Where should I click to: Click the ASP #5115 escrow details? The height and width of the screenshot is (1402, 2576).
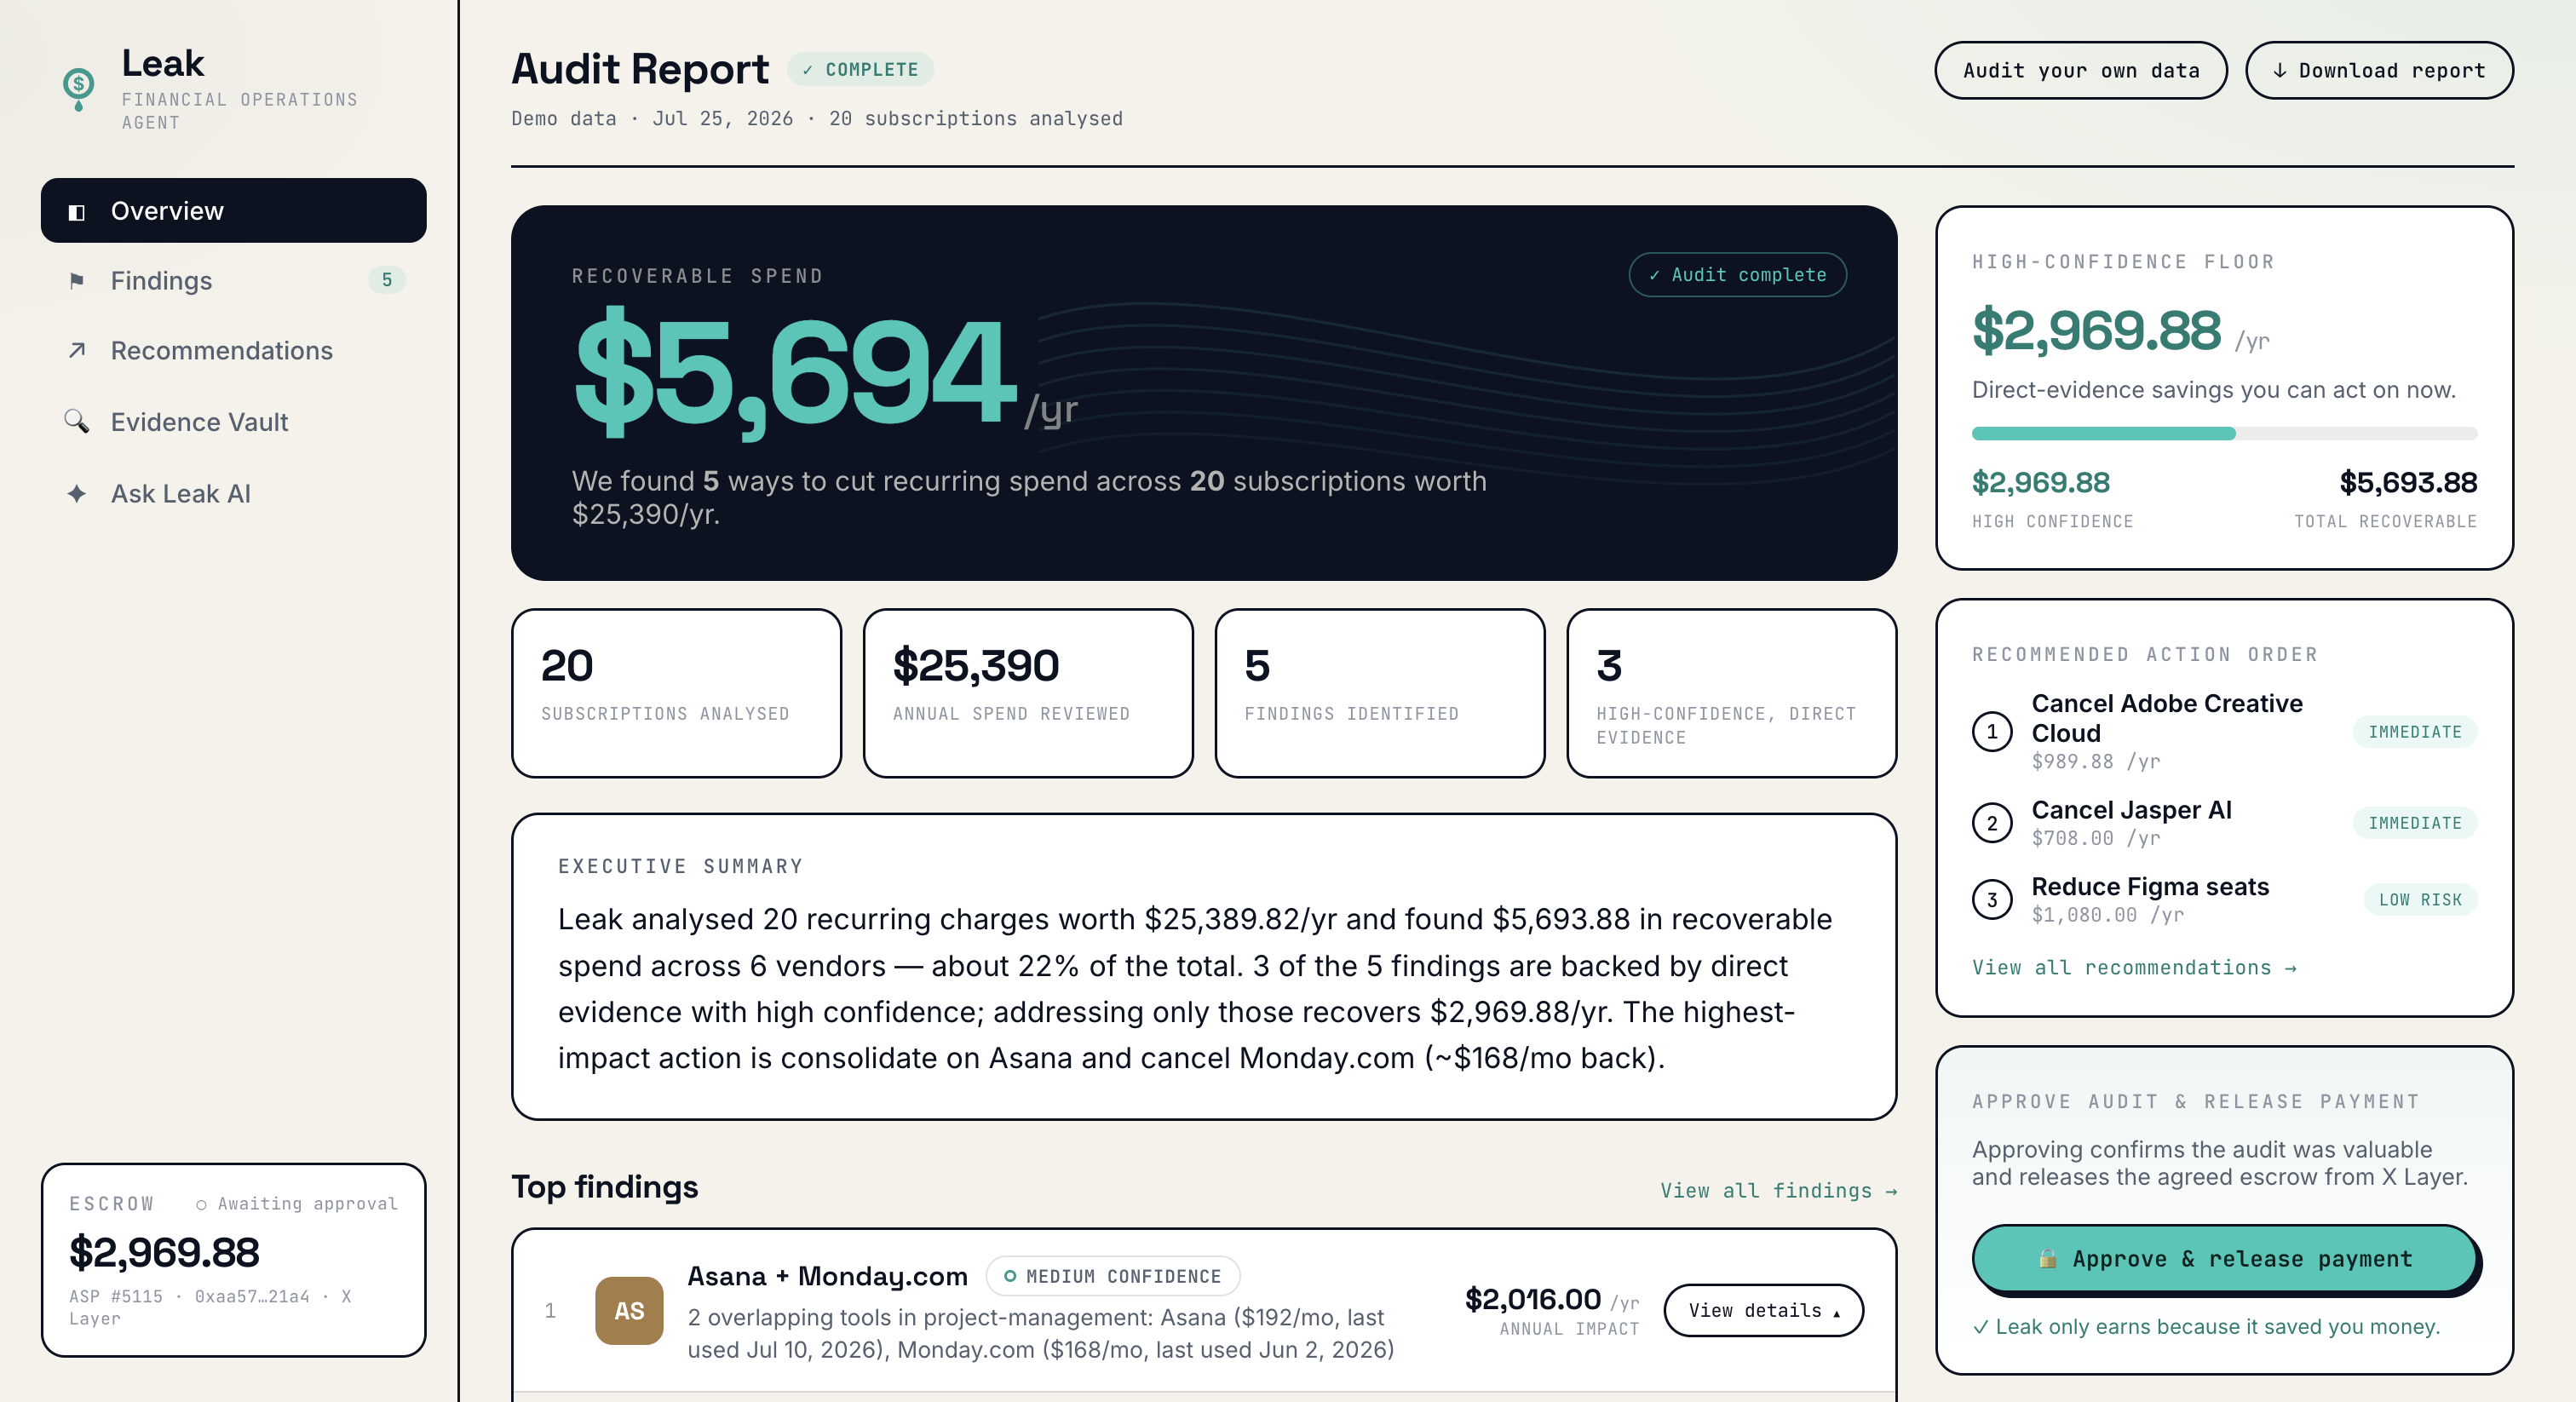pos(210,1307)
